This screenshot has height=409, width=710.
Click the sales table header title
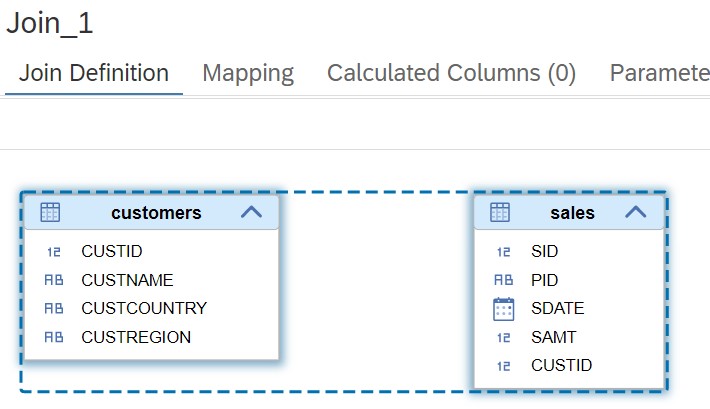(x=572, y=213)
